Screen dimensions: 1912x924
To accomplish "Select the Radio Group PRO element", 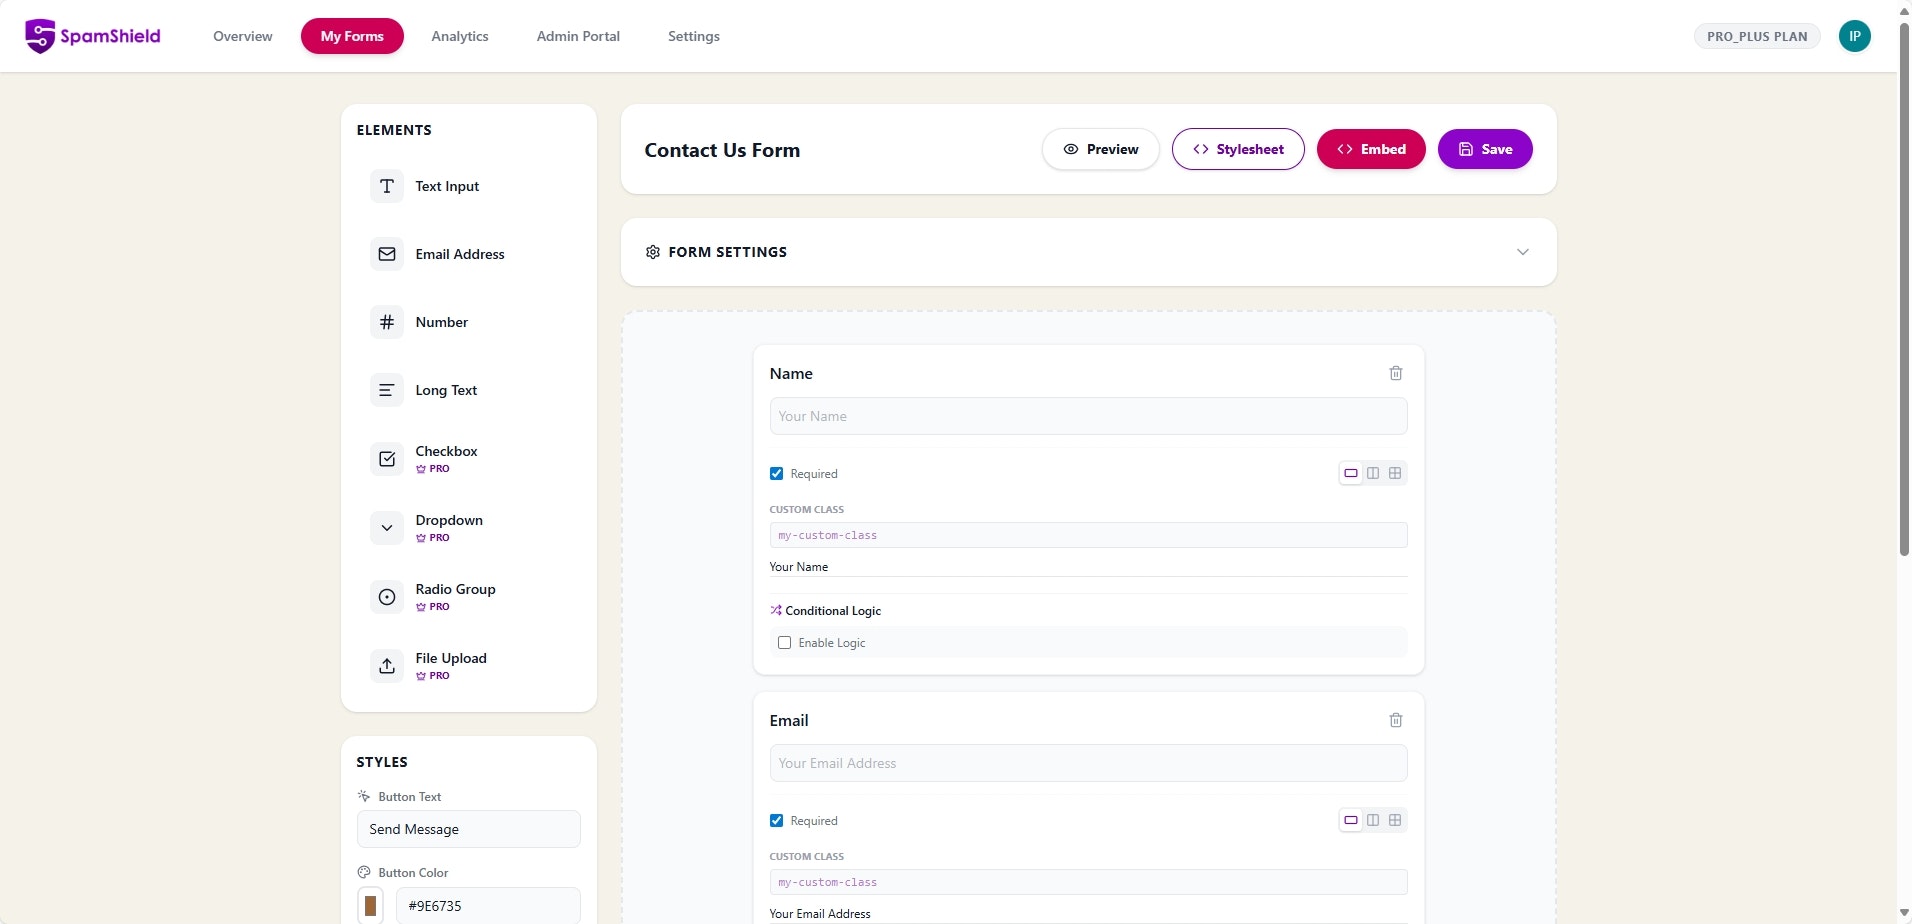I will click(455, 596).
